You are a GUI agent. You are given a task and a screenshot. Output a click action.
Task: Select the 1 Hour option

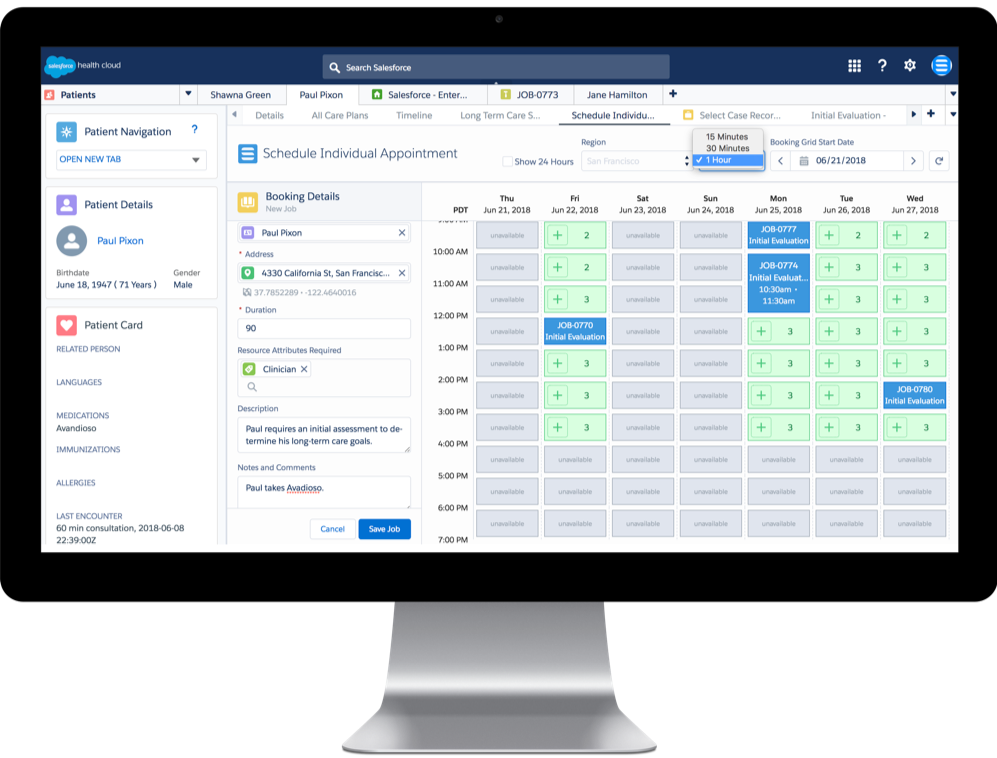click(x=729, y=160)
